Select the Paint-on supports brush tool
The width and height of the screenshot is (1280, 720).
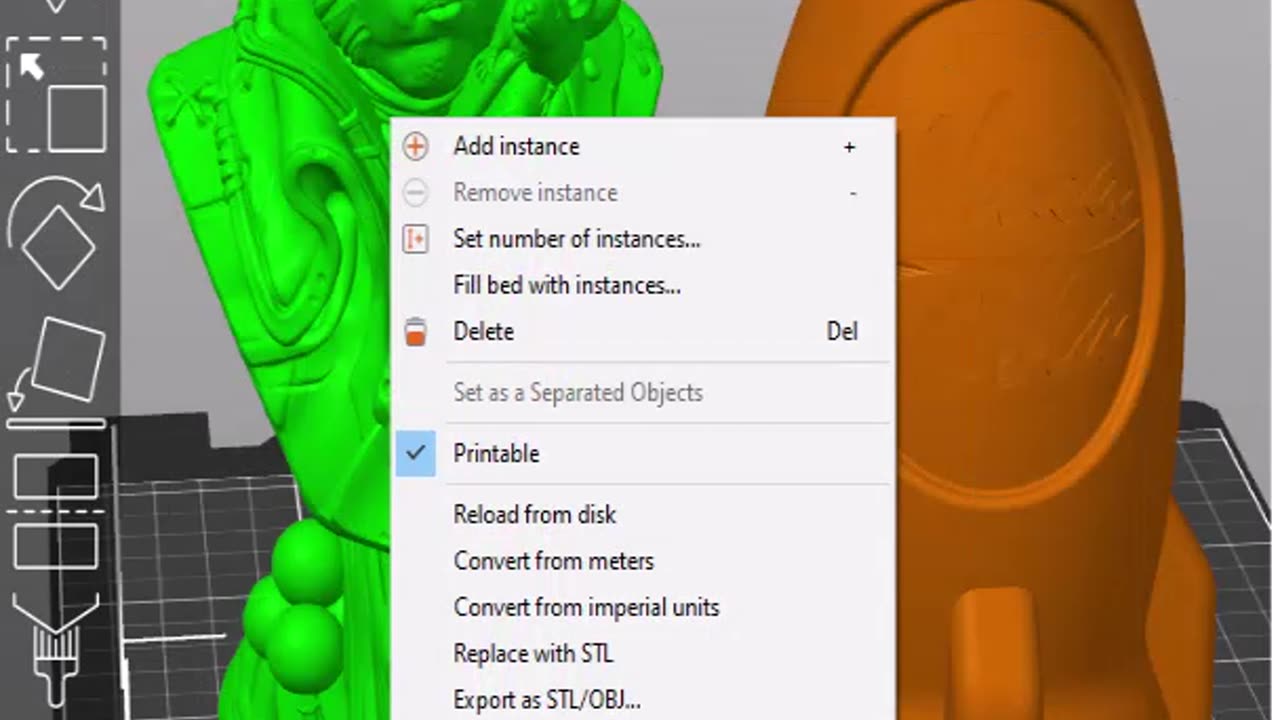pyautogui.click(x=56, y=650)
